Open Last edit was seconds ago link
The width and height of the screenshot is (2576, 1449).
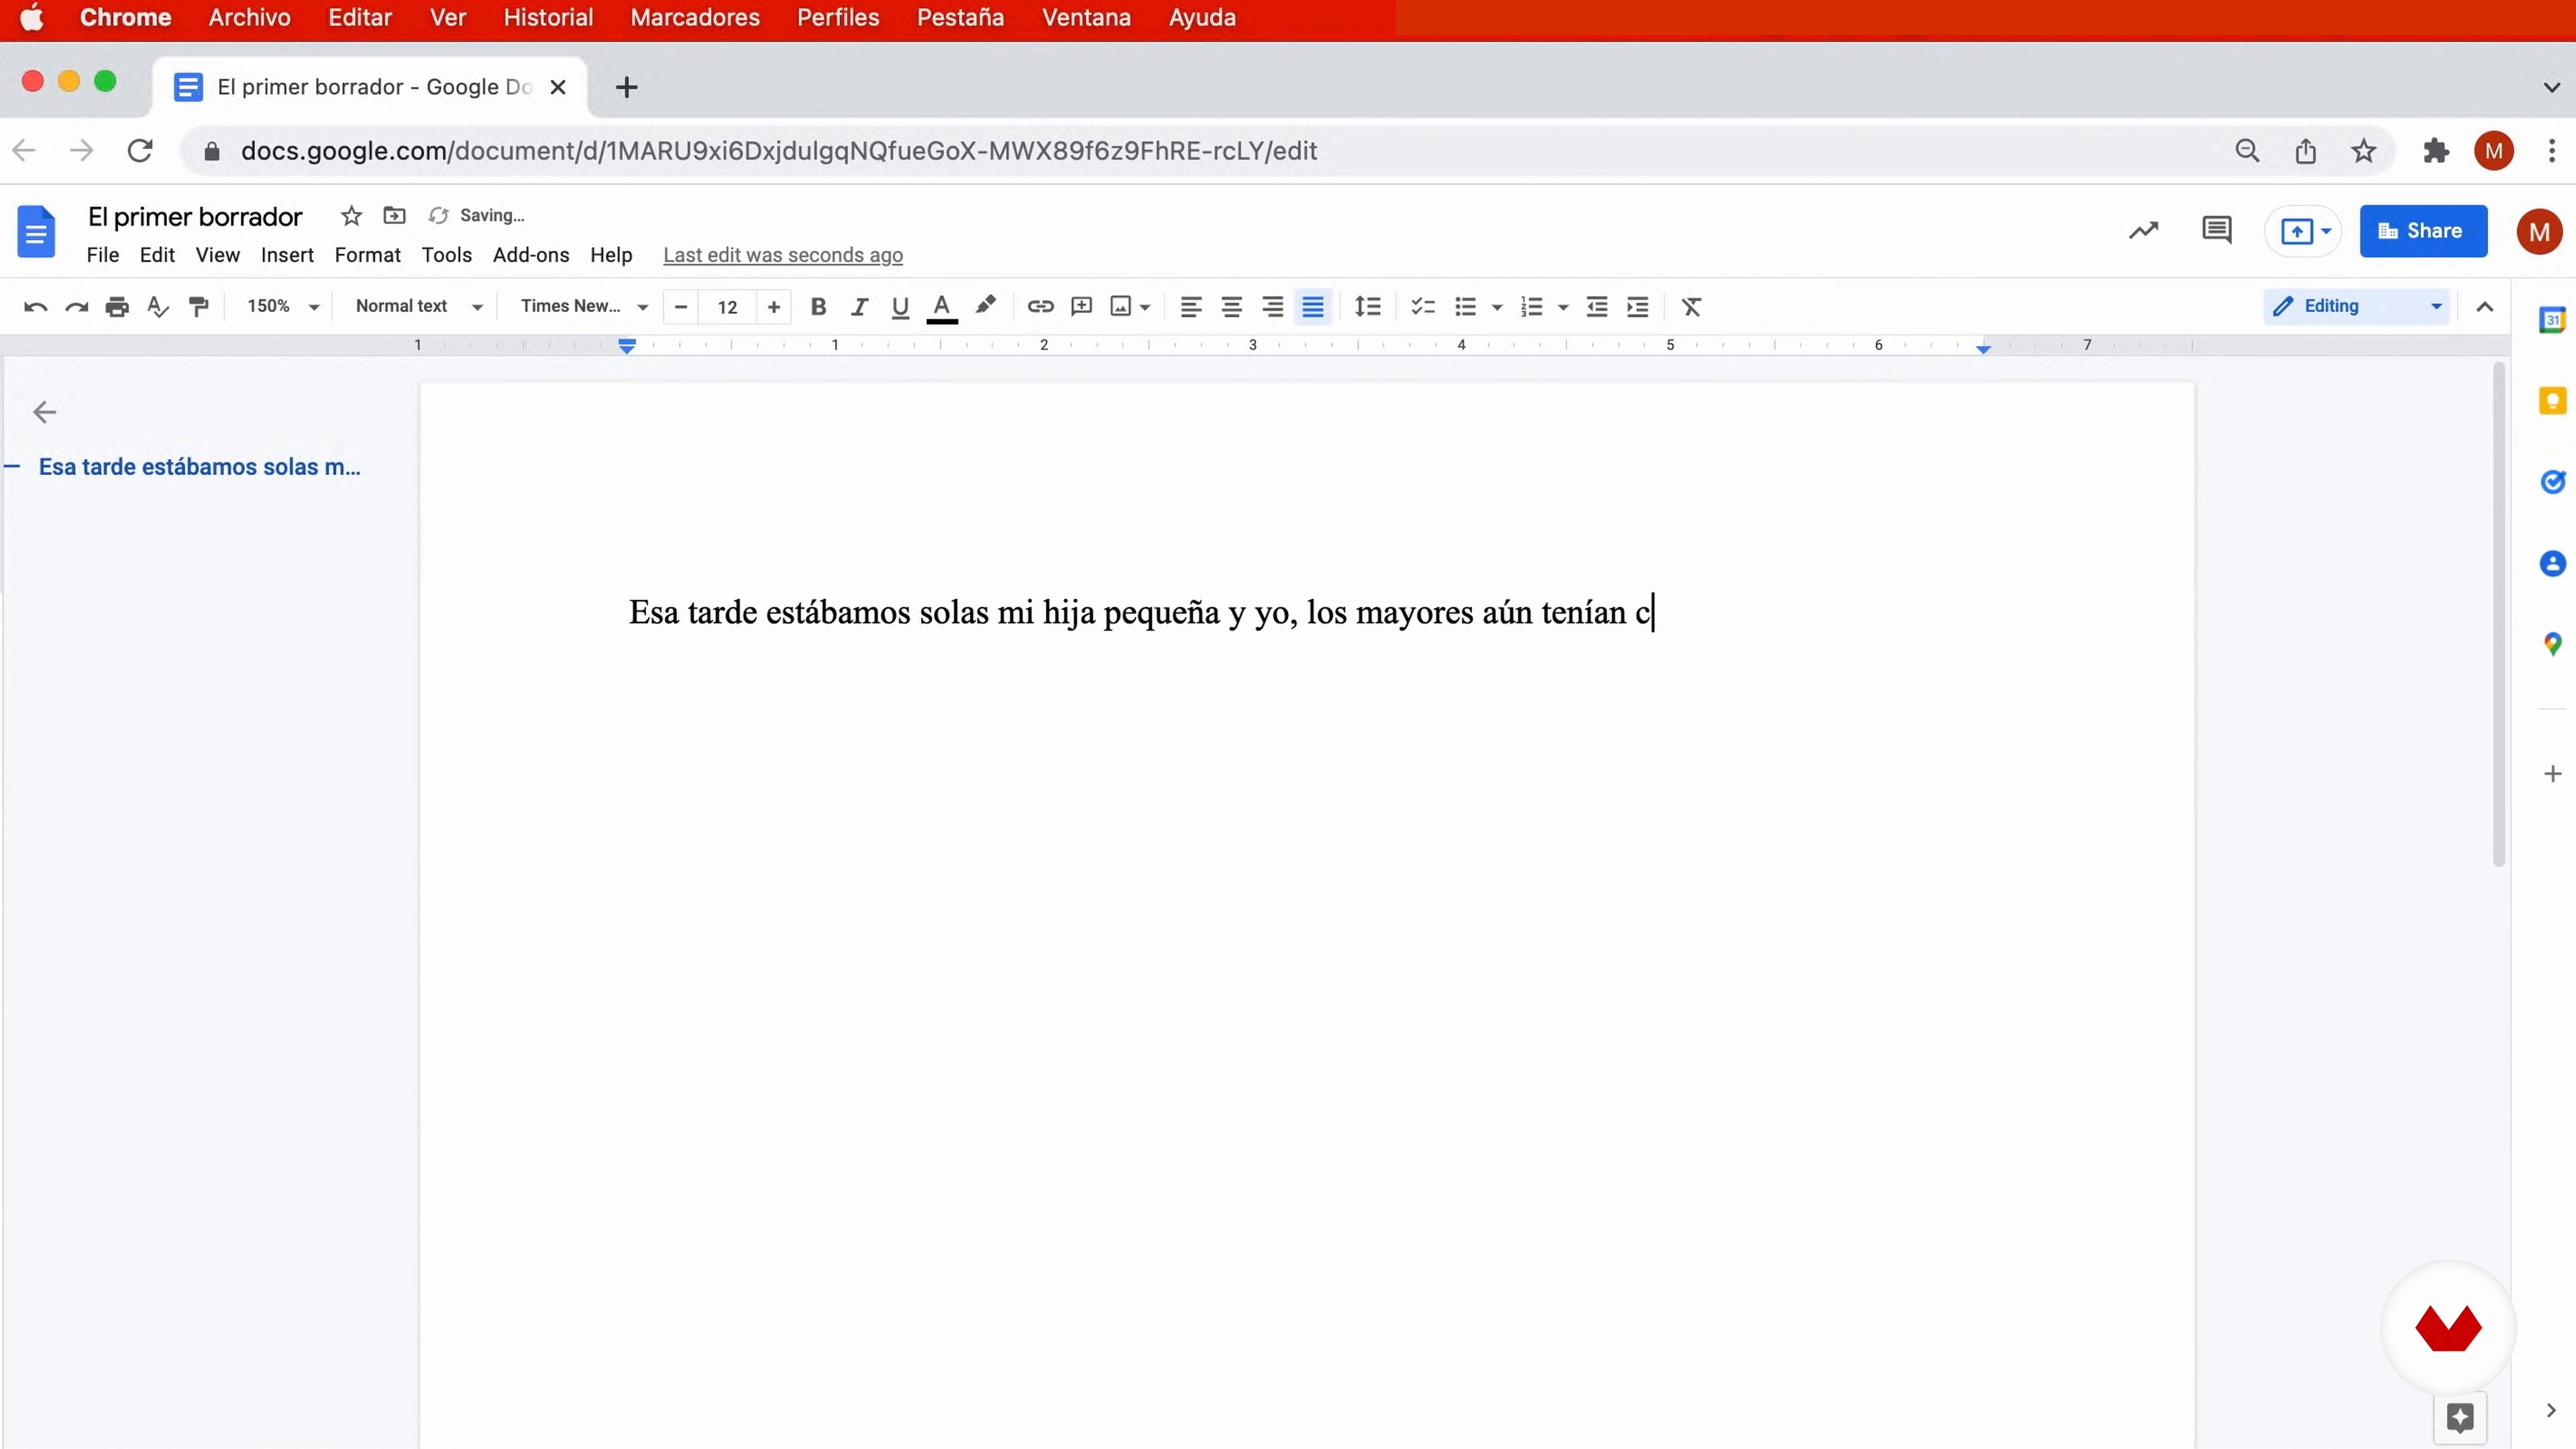tap(783, 255)
